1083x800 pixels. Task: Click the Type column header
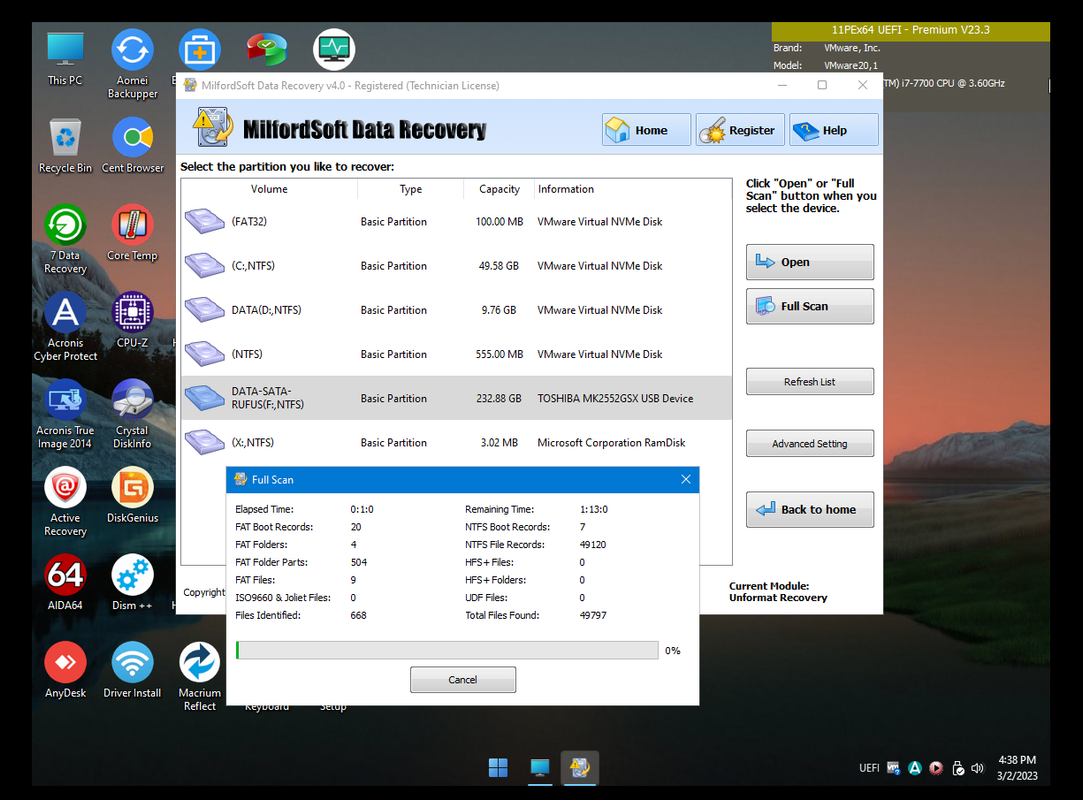[x=410, y=189]
